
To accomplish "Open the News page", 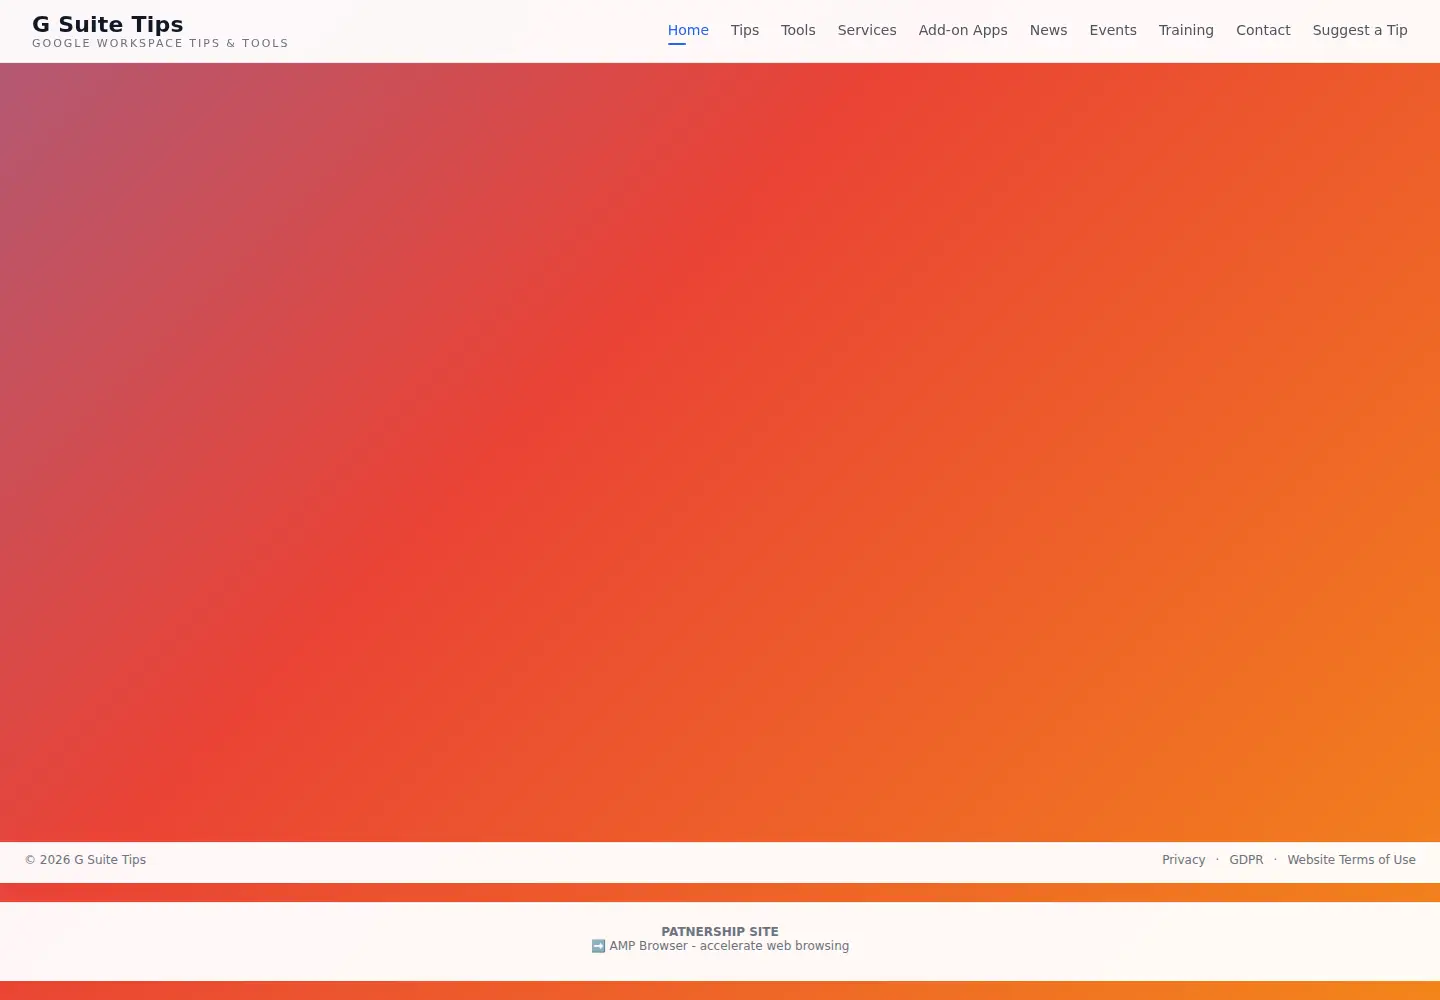I will click(x=1048, y=30).
